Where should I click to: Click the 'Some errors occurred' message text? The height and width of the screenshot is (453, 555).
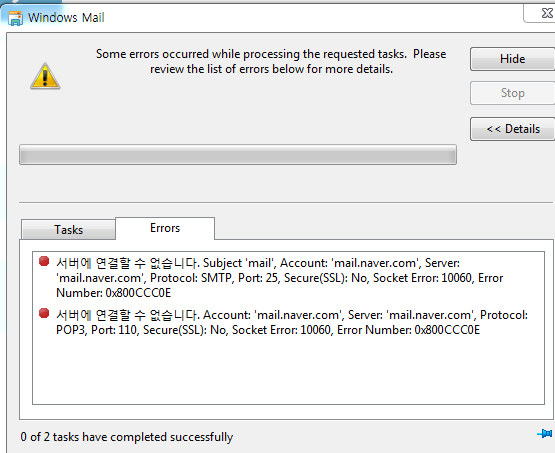pos(271,61)
